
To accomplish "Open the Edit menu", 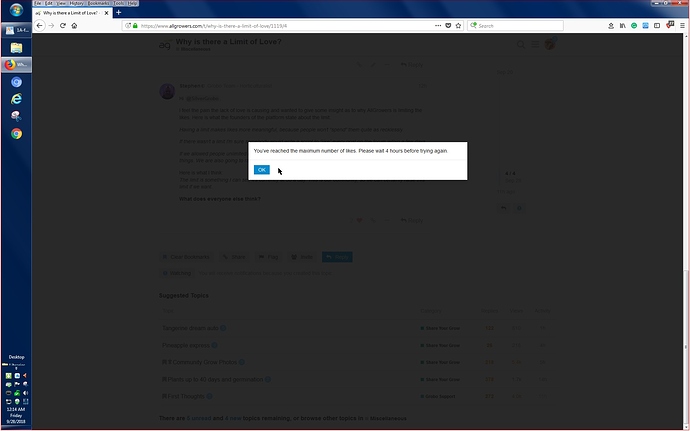I will (49, 3).
